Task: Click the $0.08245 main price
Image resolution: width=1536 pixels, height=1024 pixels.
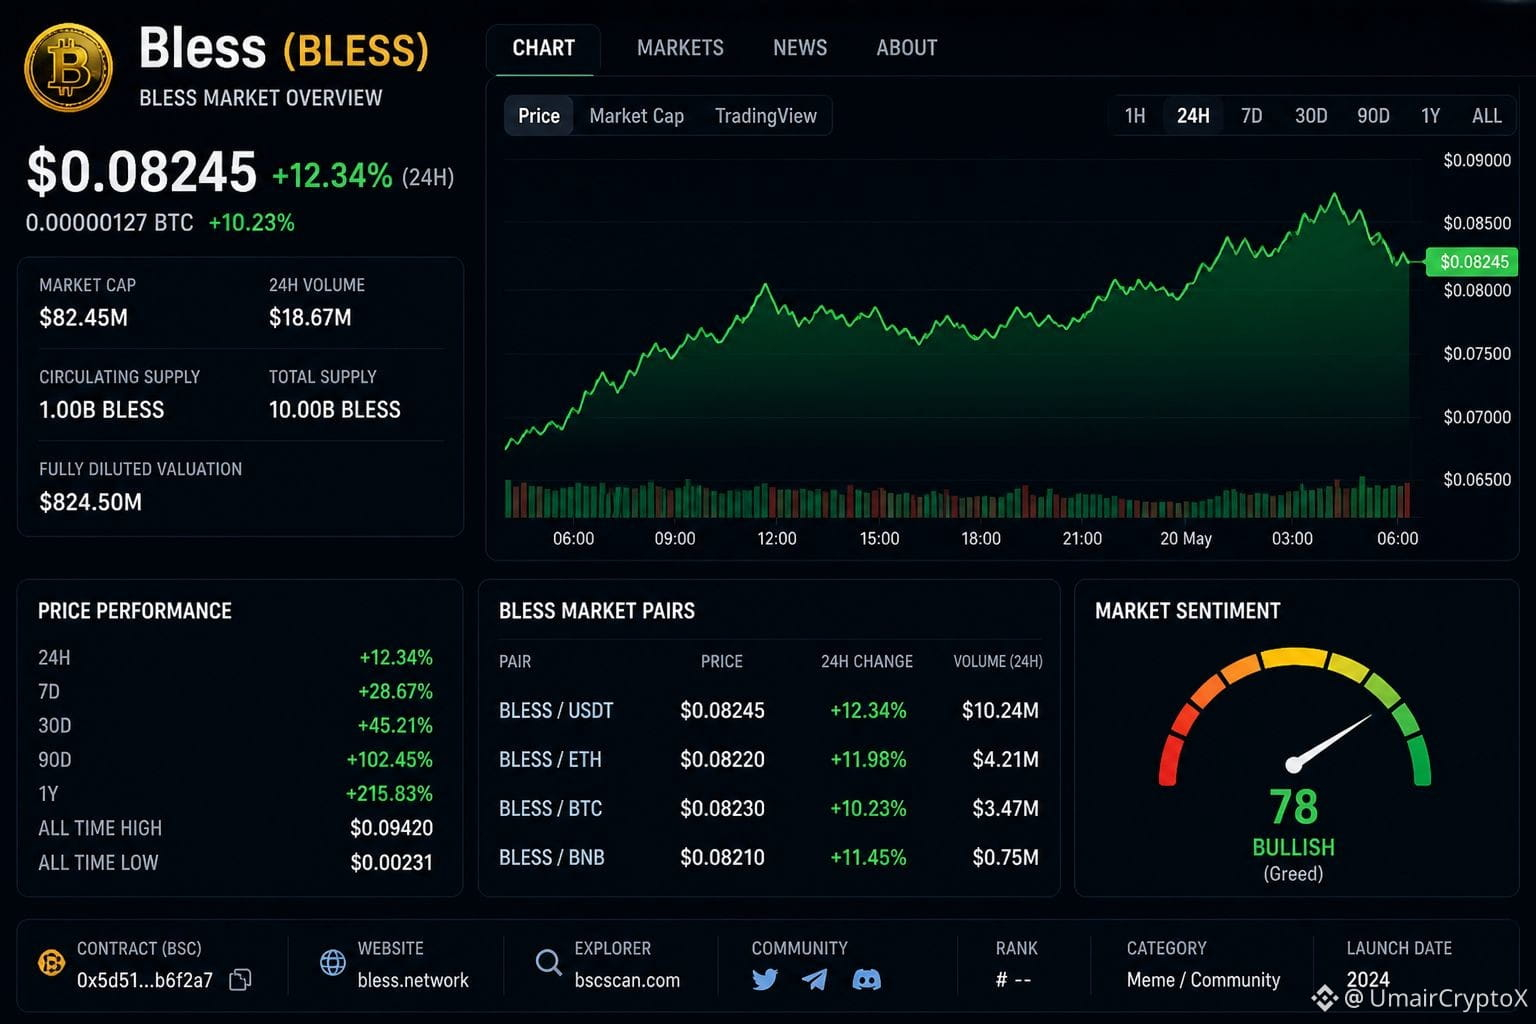Action: click(141, 171)
